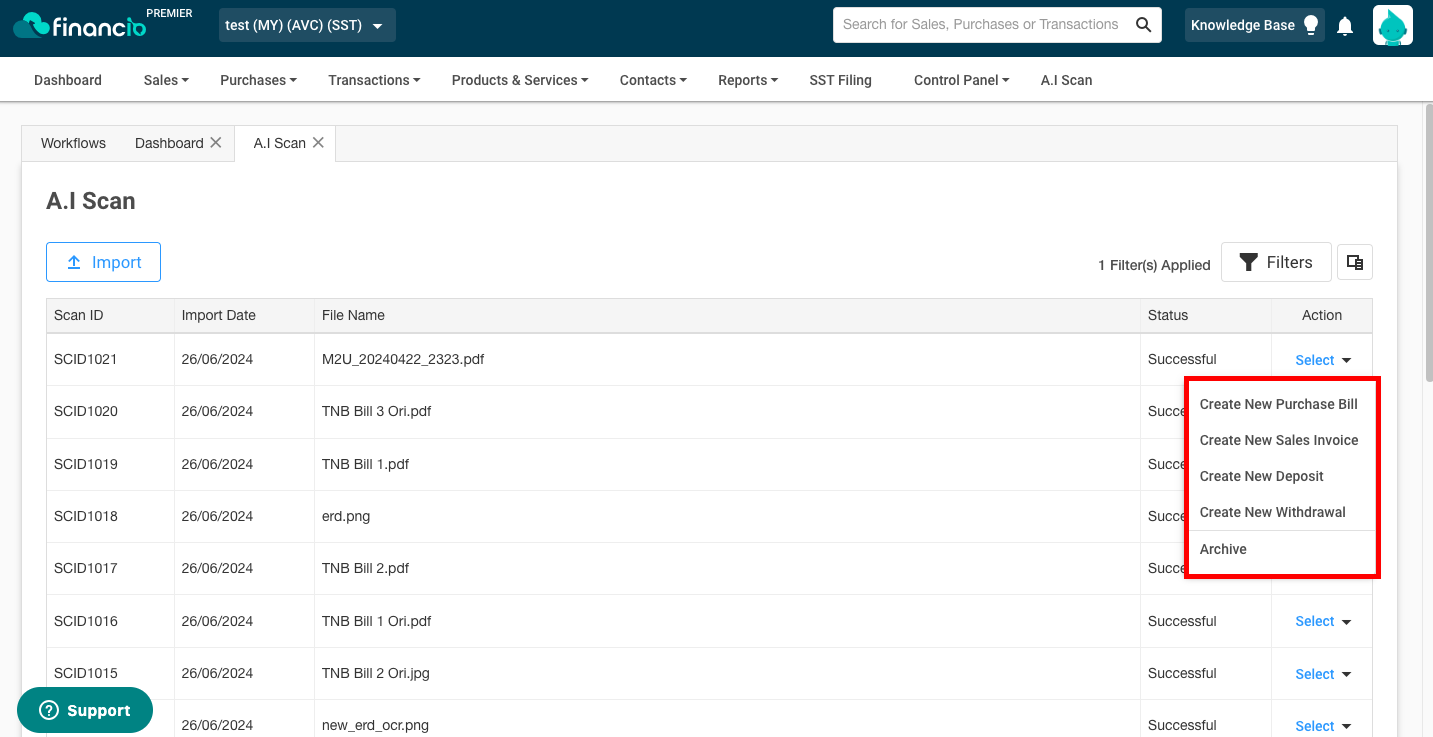1433x737 pixels.
Task: Click the 1 Filter(s) Applied label
Action: pos(1154,265)
